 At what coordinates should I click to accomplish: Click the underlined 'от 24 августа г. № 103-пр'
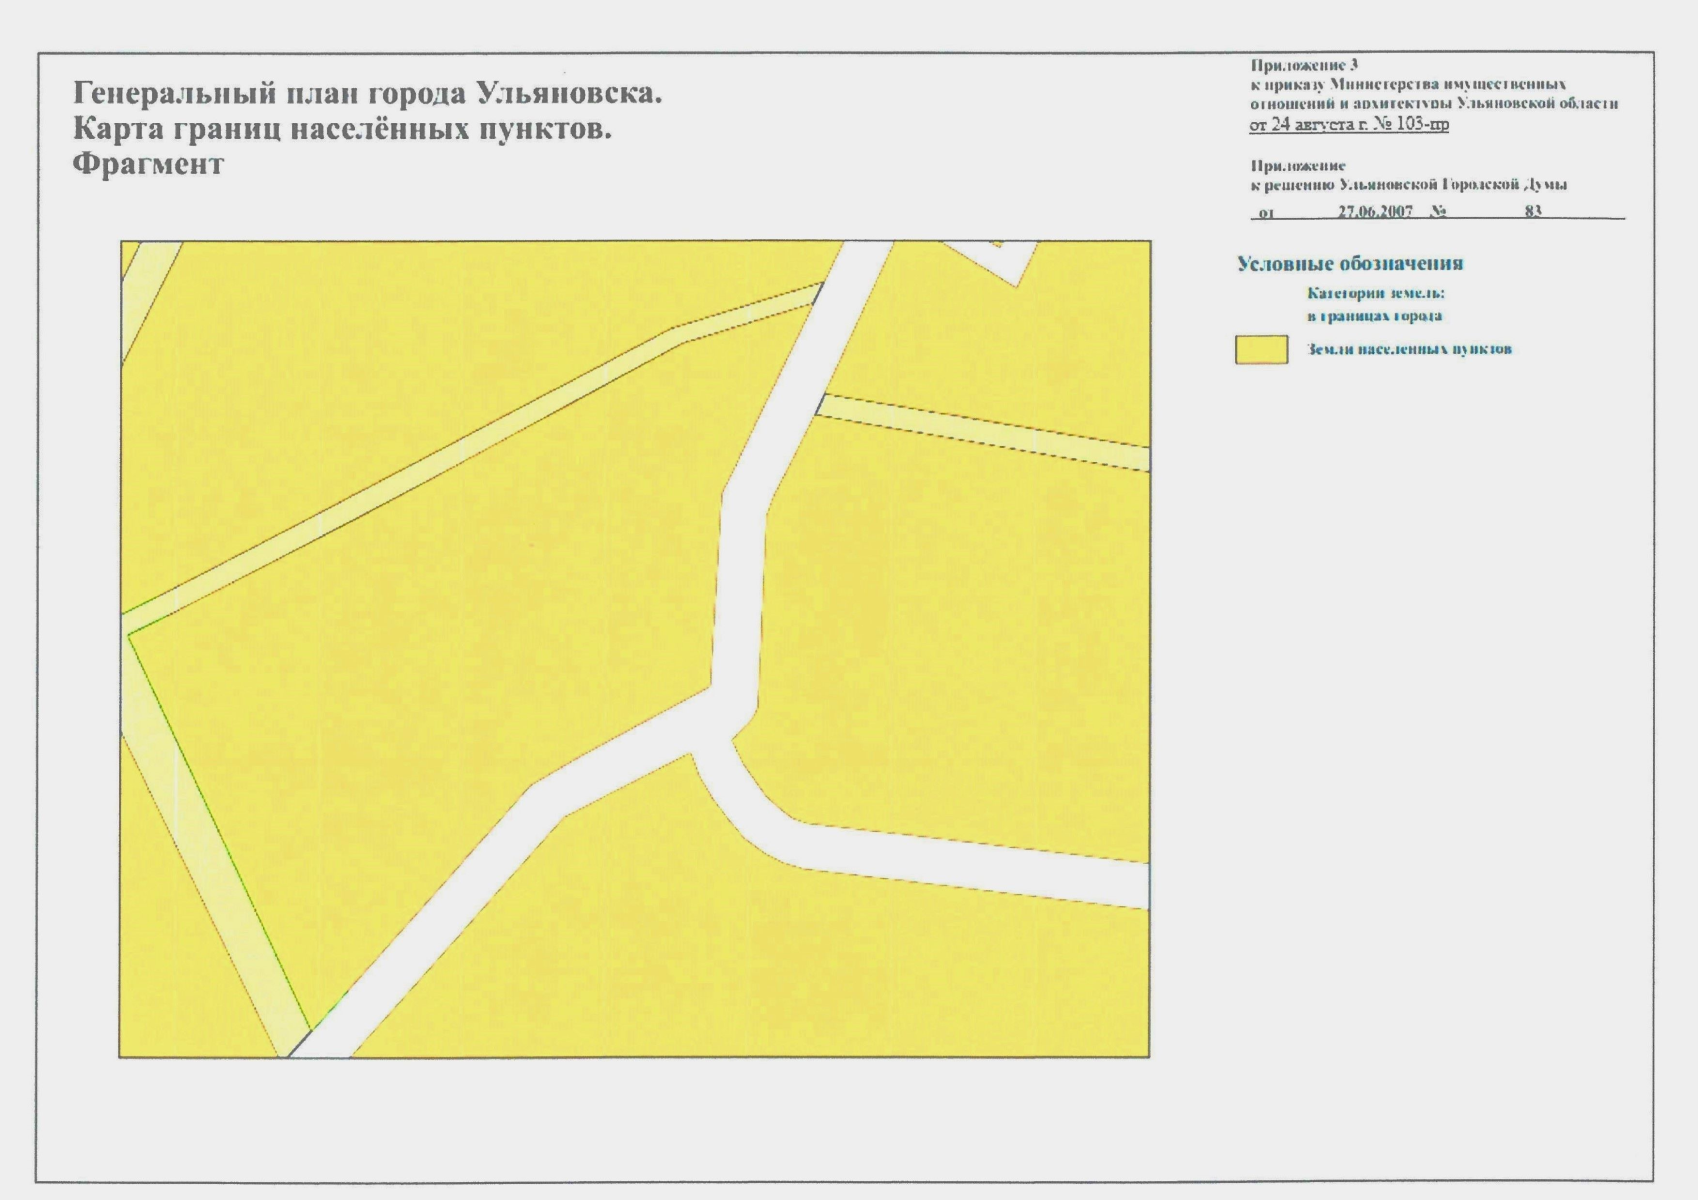point(1348,125)
